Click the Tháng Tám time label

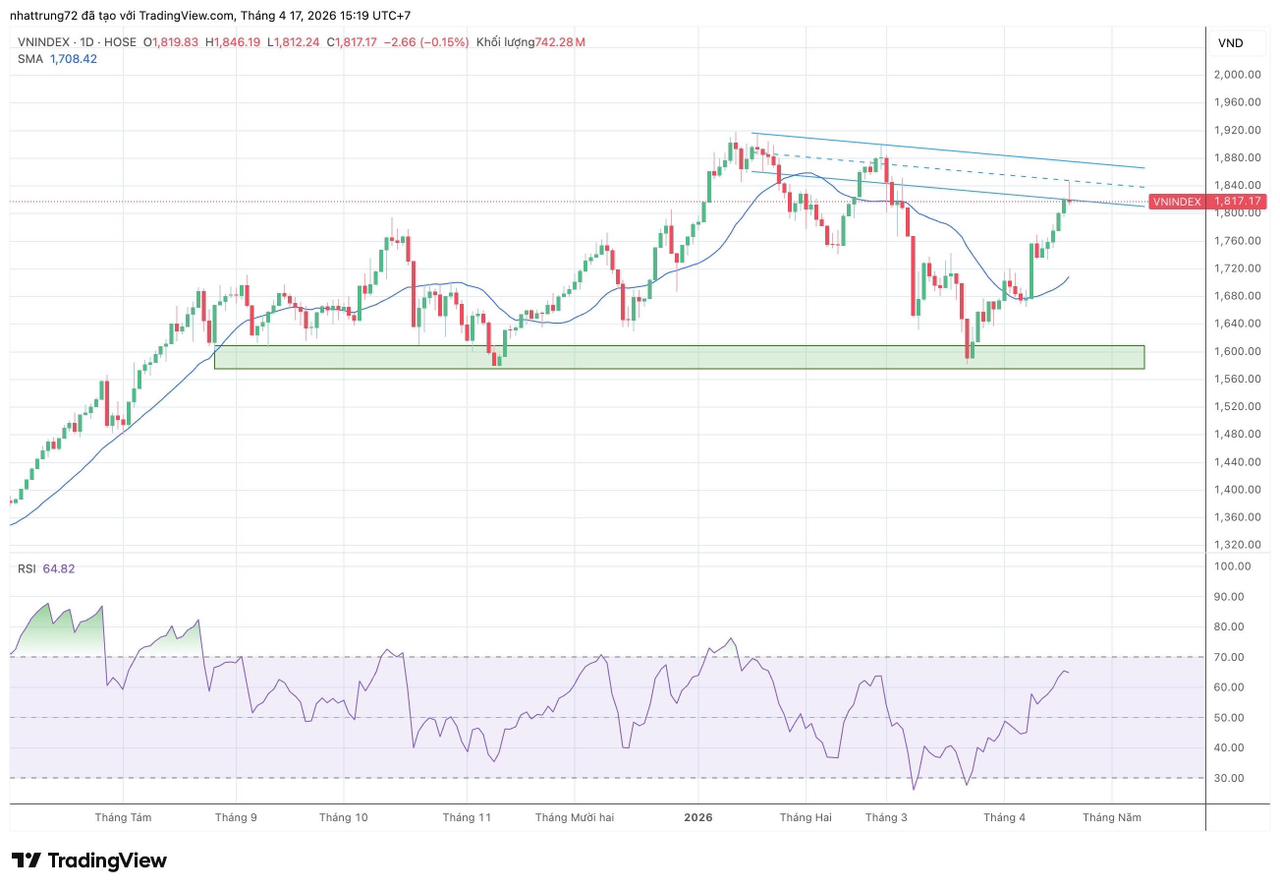[x=123, y=817]
